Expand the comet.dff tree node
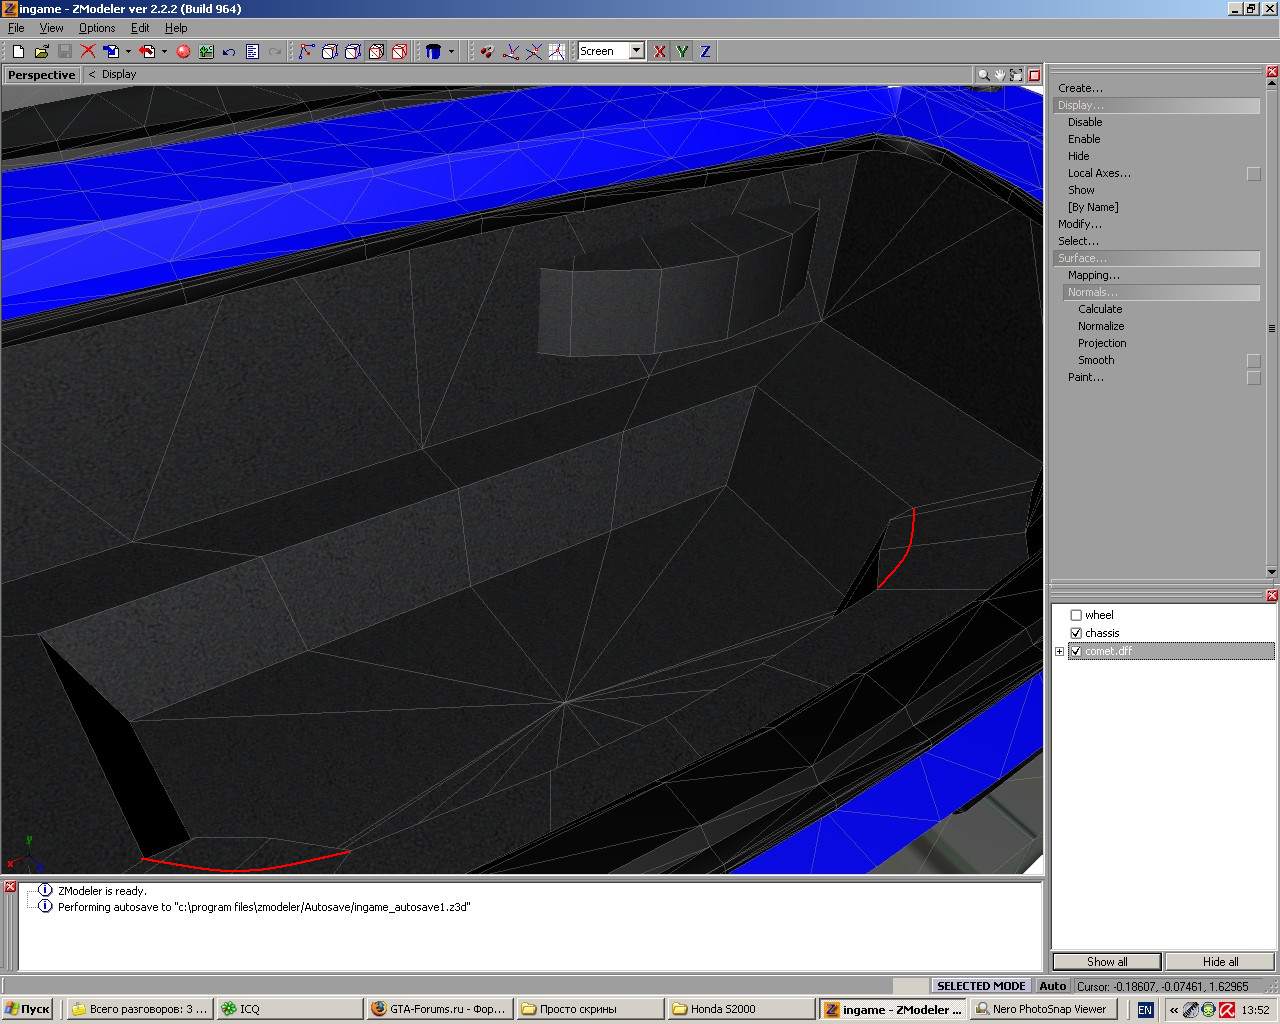Viewport: 1280px width, 1024px height. tap(1059, 651)
